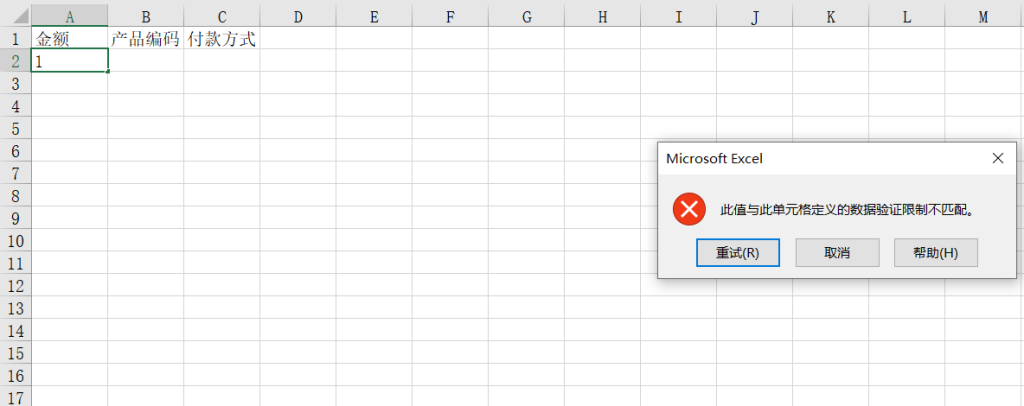Click the 重试(R) retry button
Image resolution: width=1024 pixels, height=406 pixels.
(x=738, y=253)
